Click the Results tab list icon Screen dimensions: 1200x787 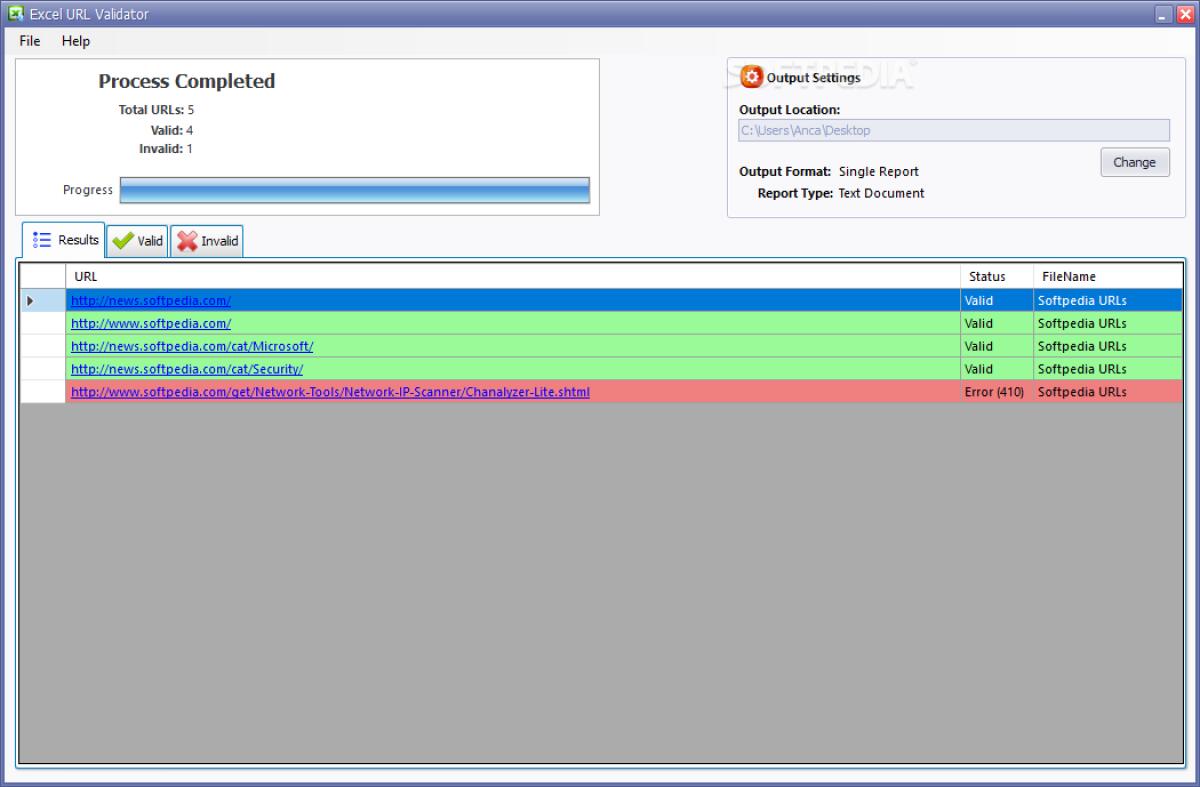[41, 239]
